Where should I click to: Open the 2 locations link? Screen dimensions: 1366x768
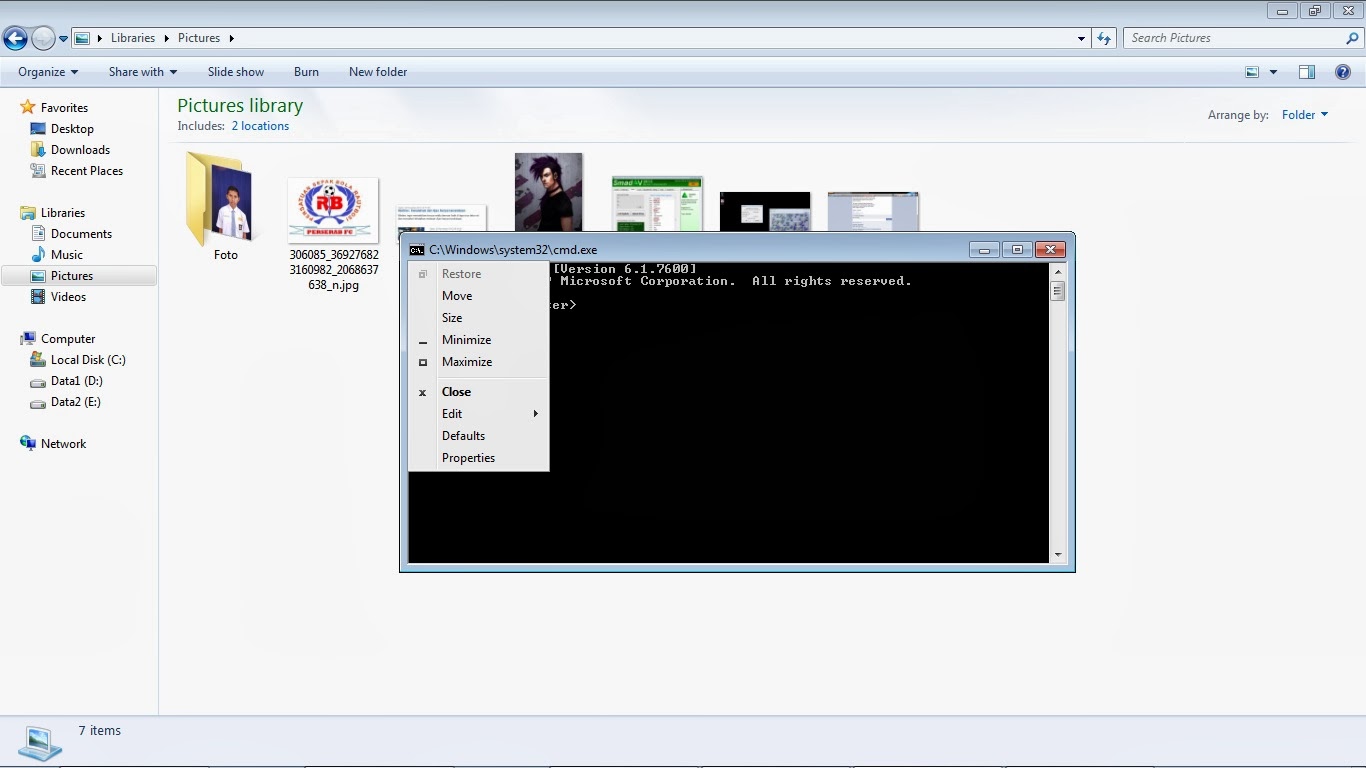click(x=260, y=126)
